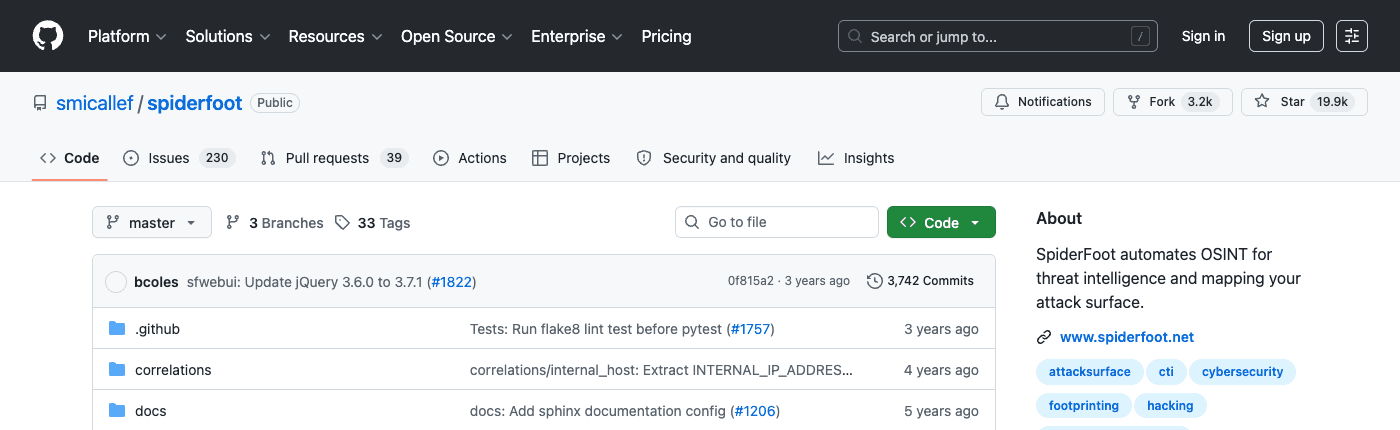Click the .github row folder icon
Screen dimensions: 1400x430
point(117,329)
